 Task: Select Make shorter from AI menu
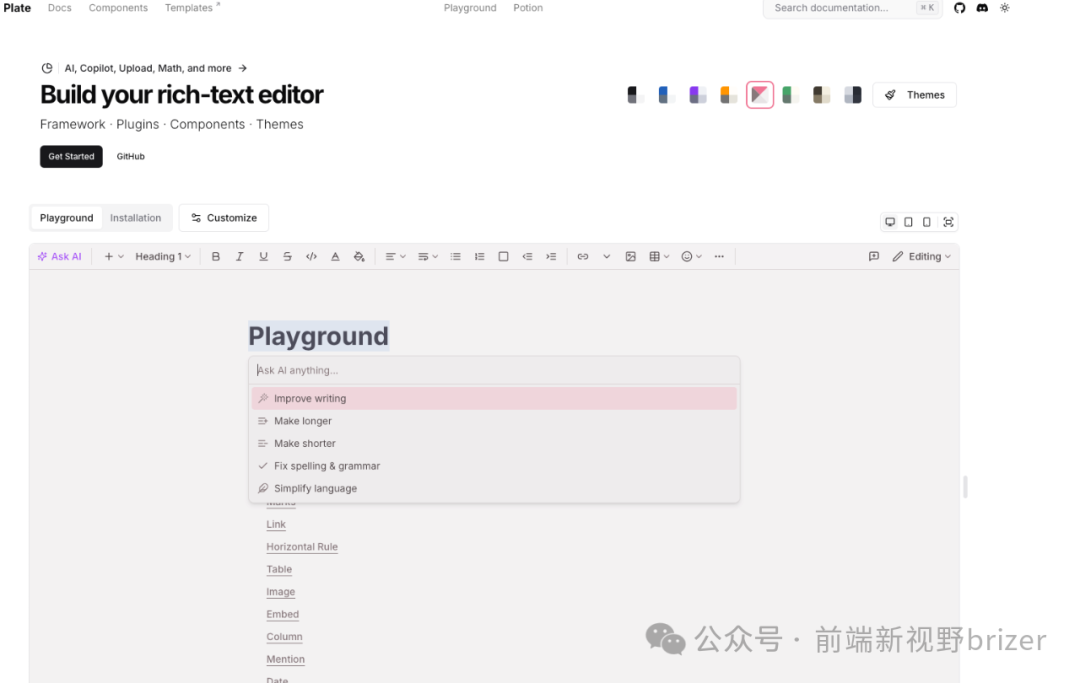(494, 443)
